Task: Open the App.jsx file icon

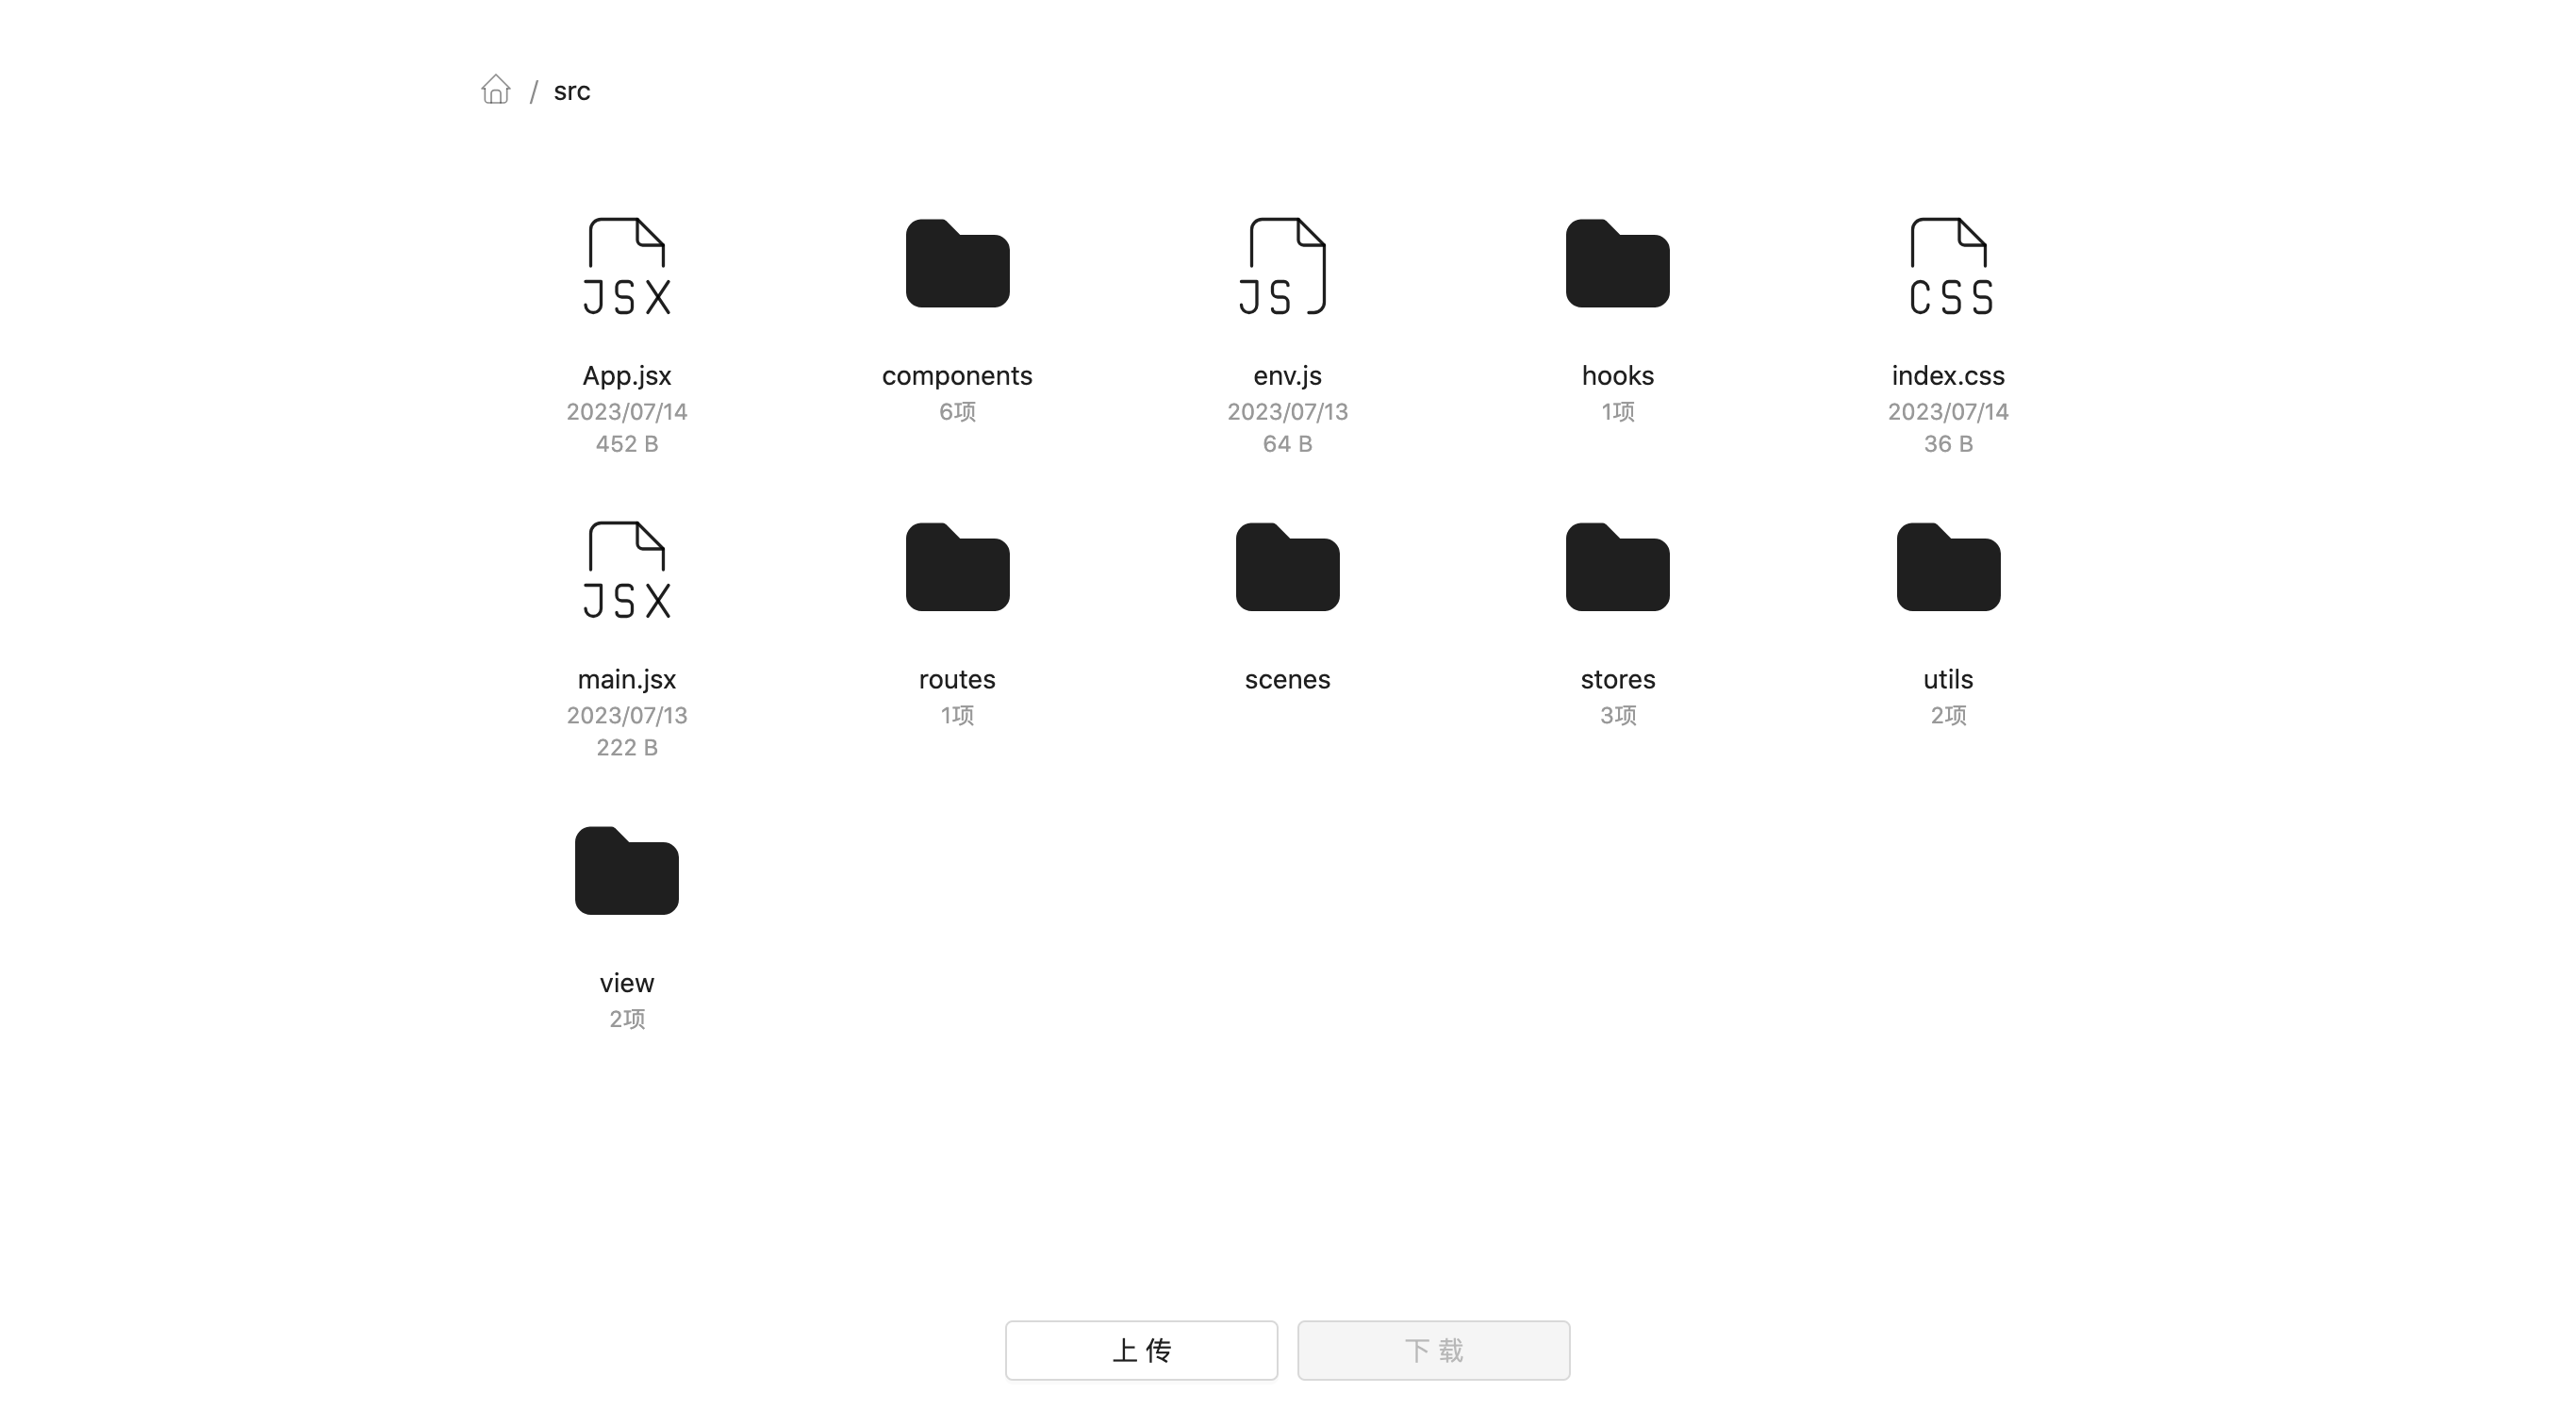Action: pos(627,266)
